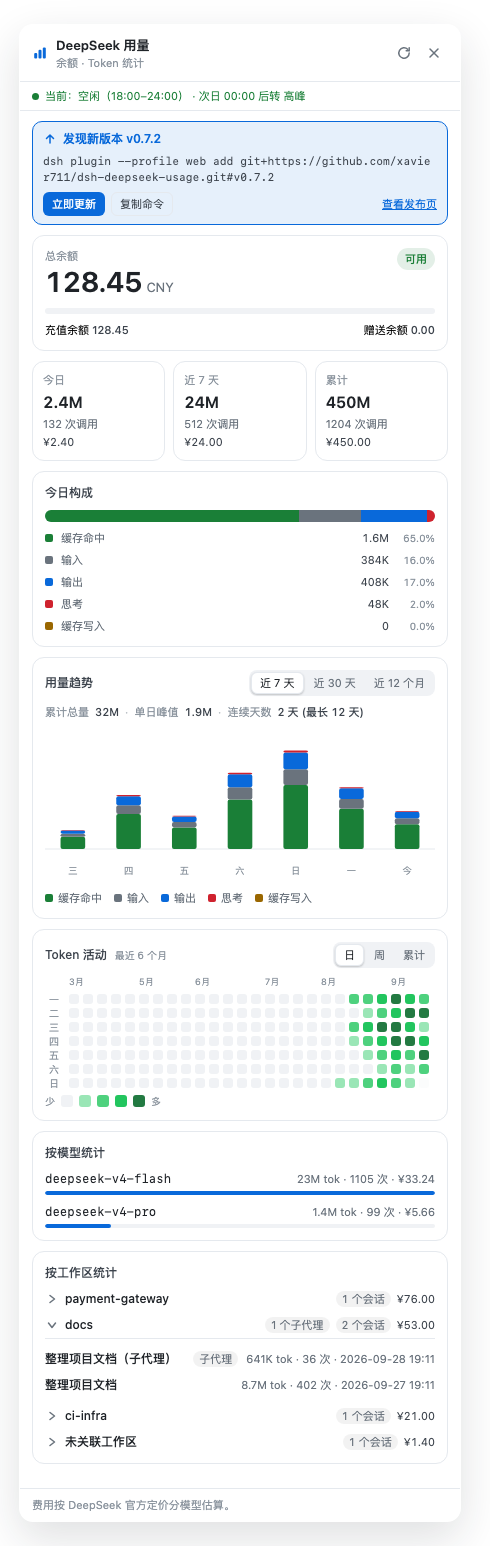Switch trend range to 近 12 个月
This screenshot has width=490, height=1546.
coord(399,683)
